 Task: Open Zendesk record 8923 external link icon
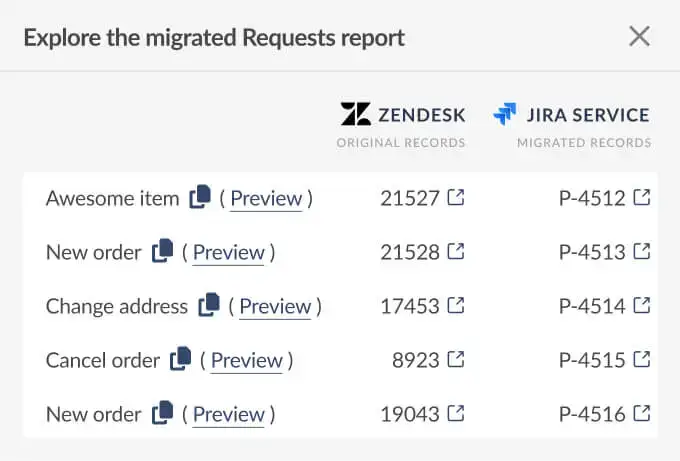pos(456,359)
